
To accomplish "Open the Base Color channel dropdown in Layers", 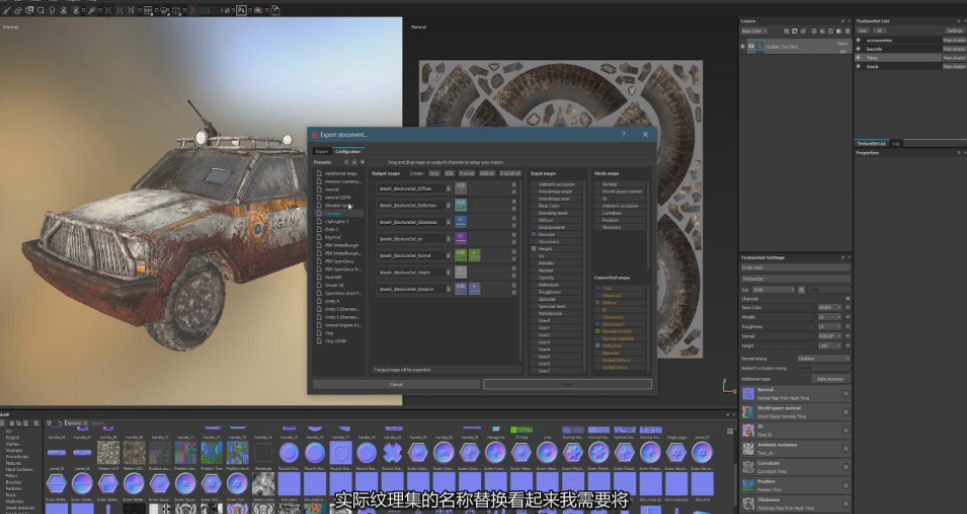I will [756, 31].
